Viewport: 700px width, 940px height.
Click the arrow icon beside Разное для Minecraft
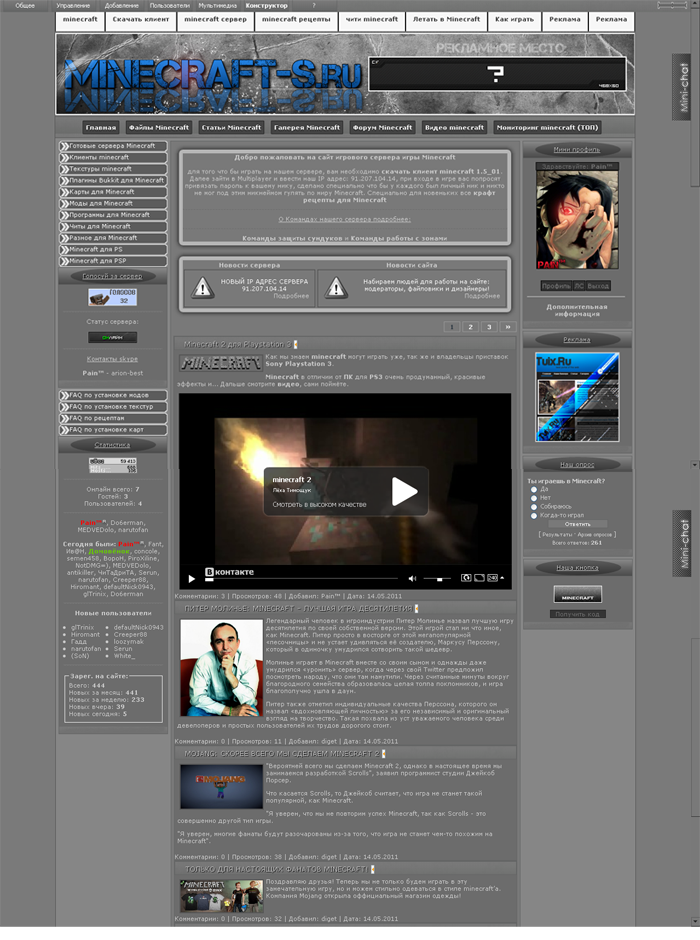(64, 237)
